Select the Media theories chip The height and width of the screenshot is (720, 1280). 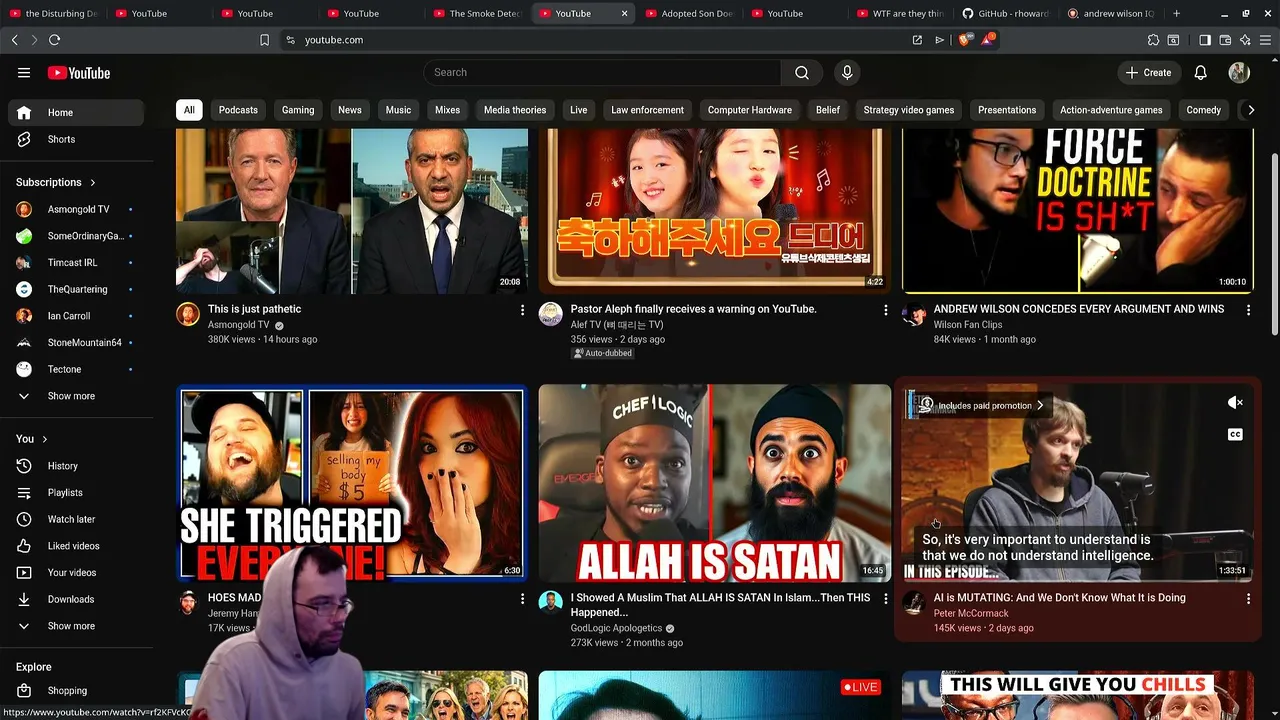(x=515, y=110)
